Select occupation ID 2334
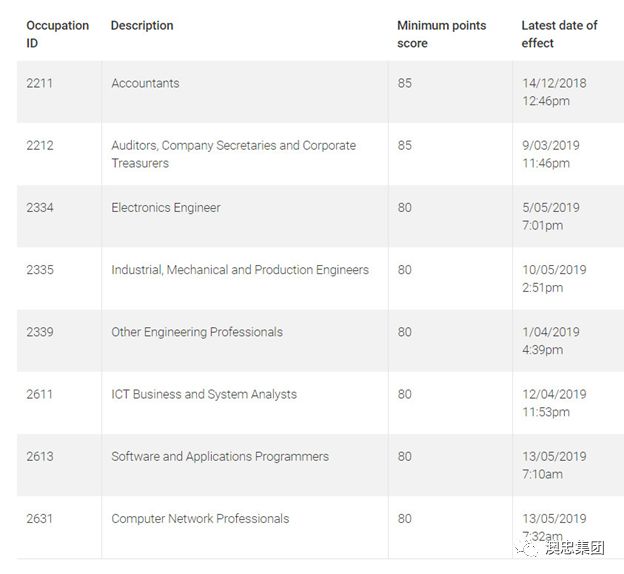This screenshot has height=574, width=624. pyautogui.click(x=40, y=207)
